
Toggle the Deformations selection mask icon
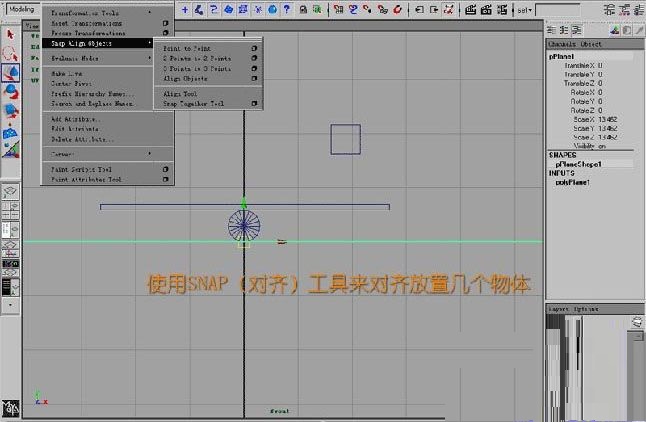(243, 9)
